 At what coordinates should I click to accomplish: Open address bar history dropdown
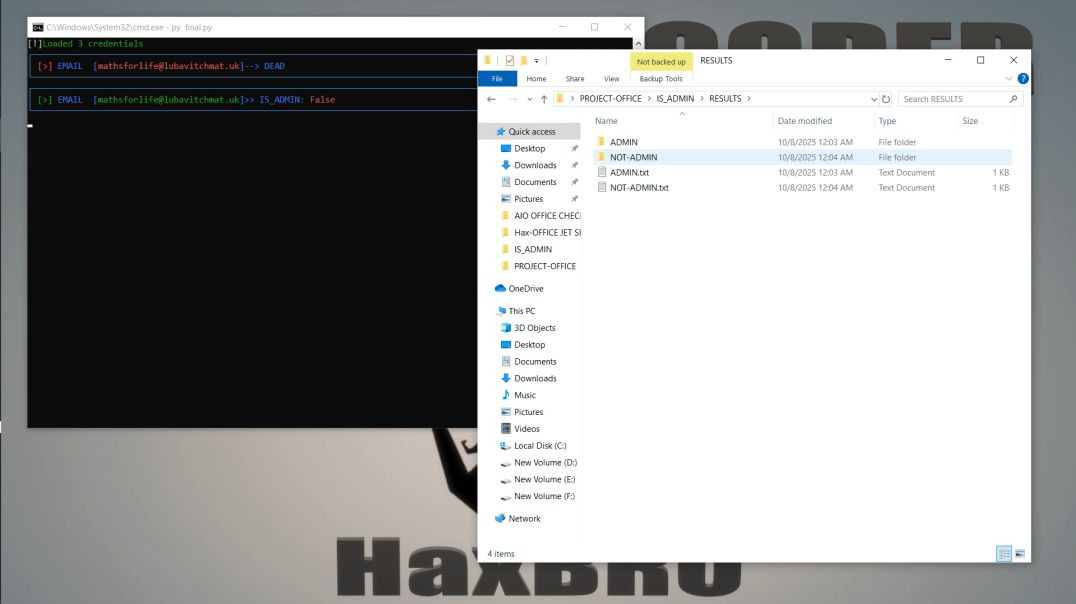[874, 99]
